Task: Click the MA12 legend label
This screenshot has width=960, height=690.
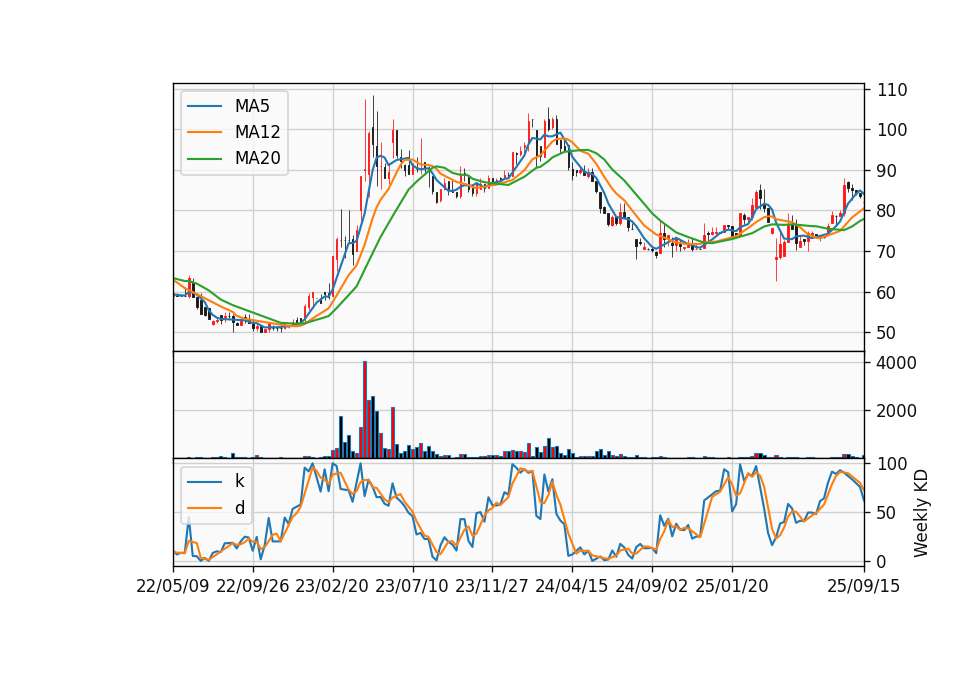Action: tap(257, 132)
